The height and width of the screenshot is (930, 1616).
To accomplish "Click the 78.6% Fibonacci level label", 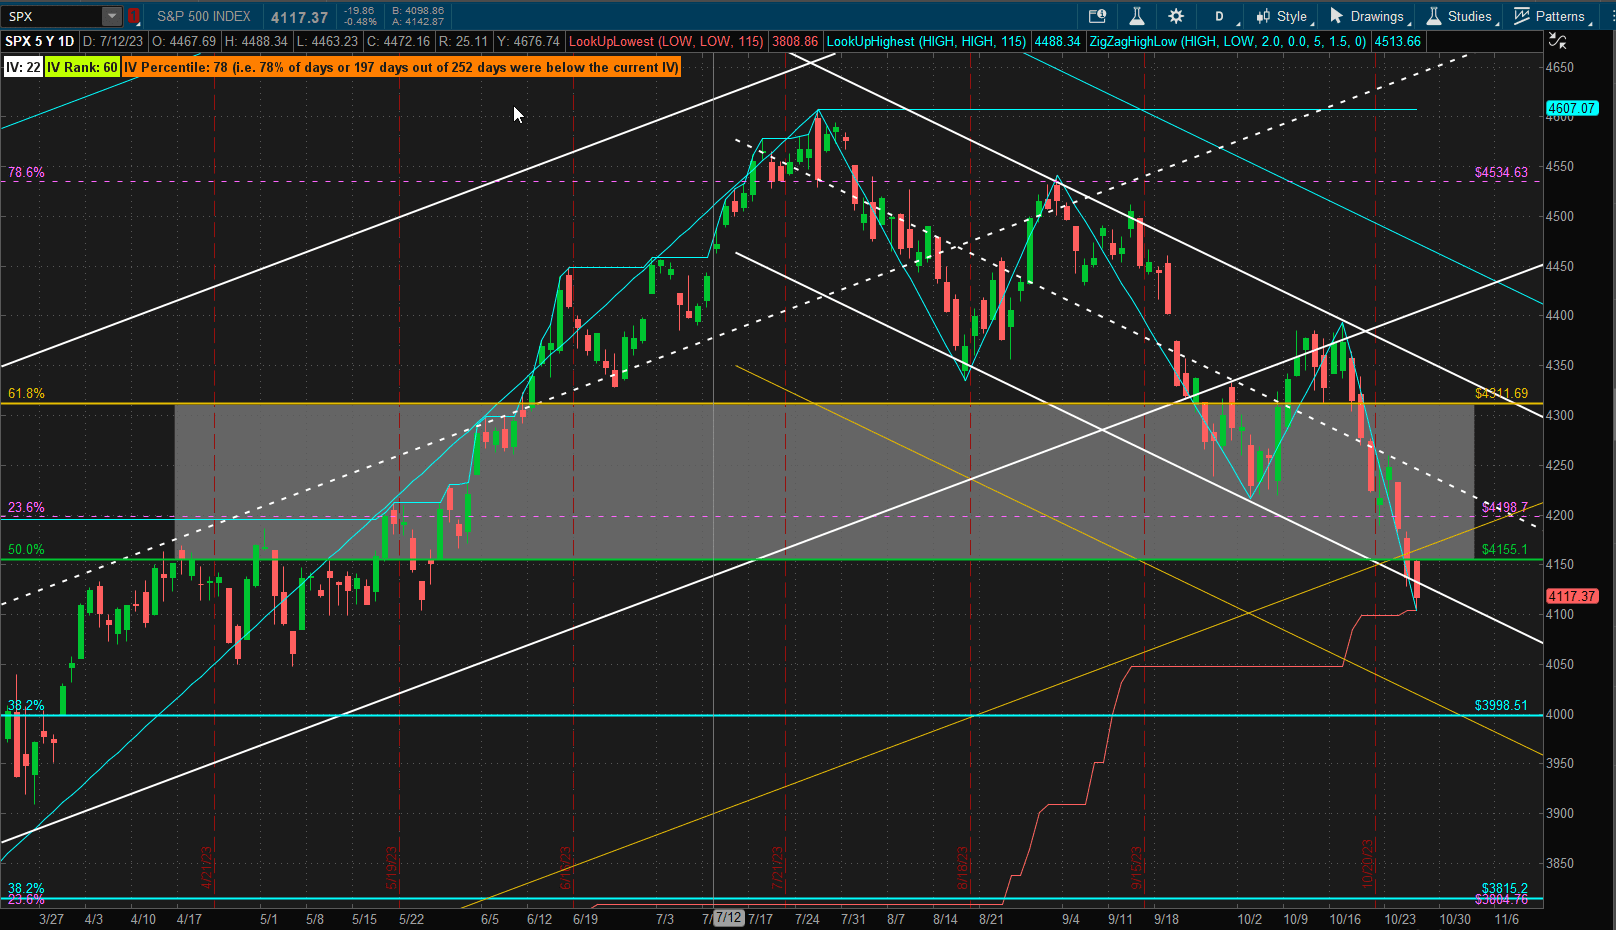I will tap(26, 172).
